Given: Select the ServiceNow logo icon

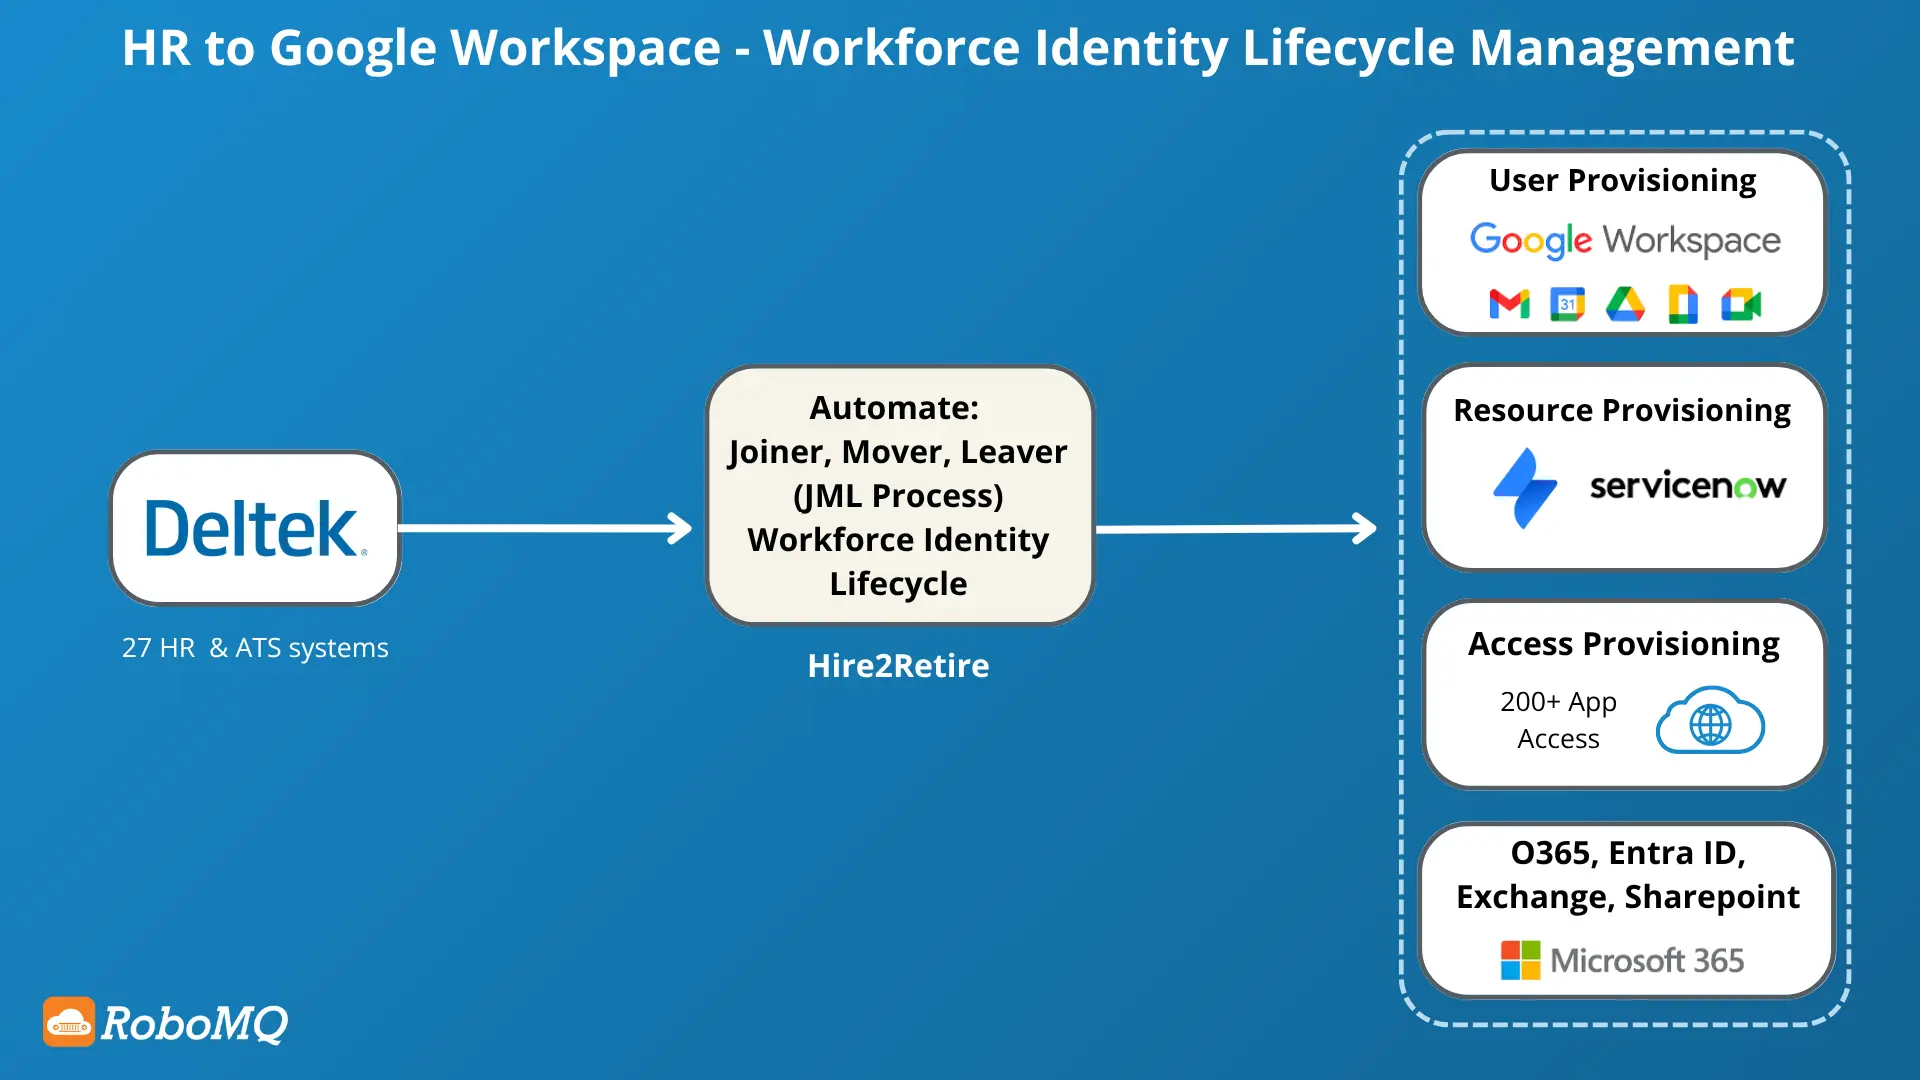Looking at the screenshot, I should click(x=1524, y=487).
